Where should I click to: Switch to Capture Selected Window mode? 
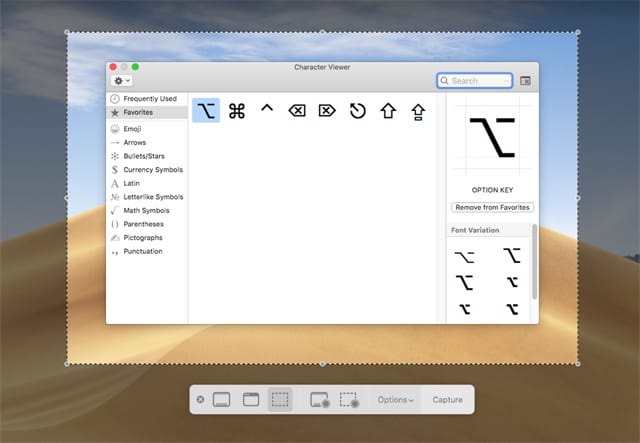[251, 399]
